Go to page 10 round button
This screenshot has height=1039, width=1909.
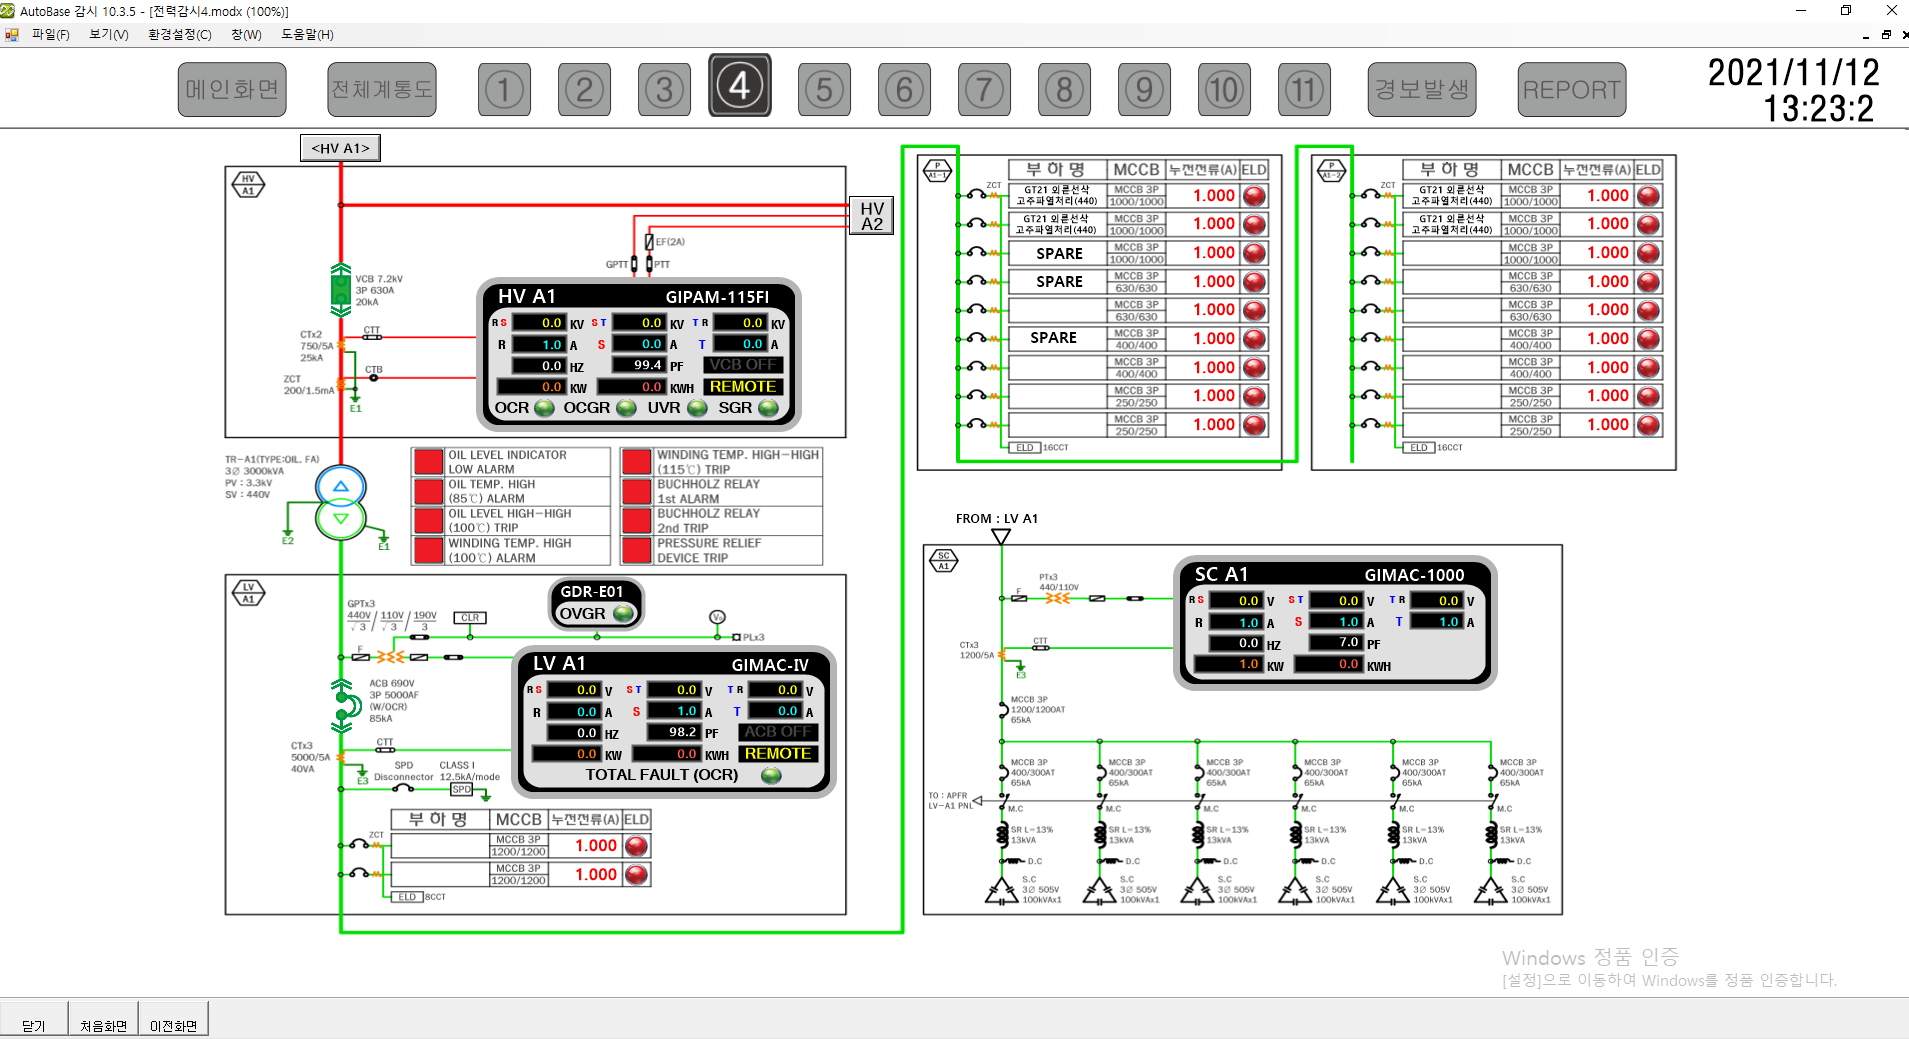tap(1224, 90)
